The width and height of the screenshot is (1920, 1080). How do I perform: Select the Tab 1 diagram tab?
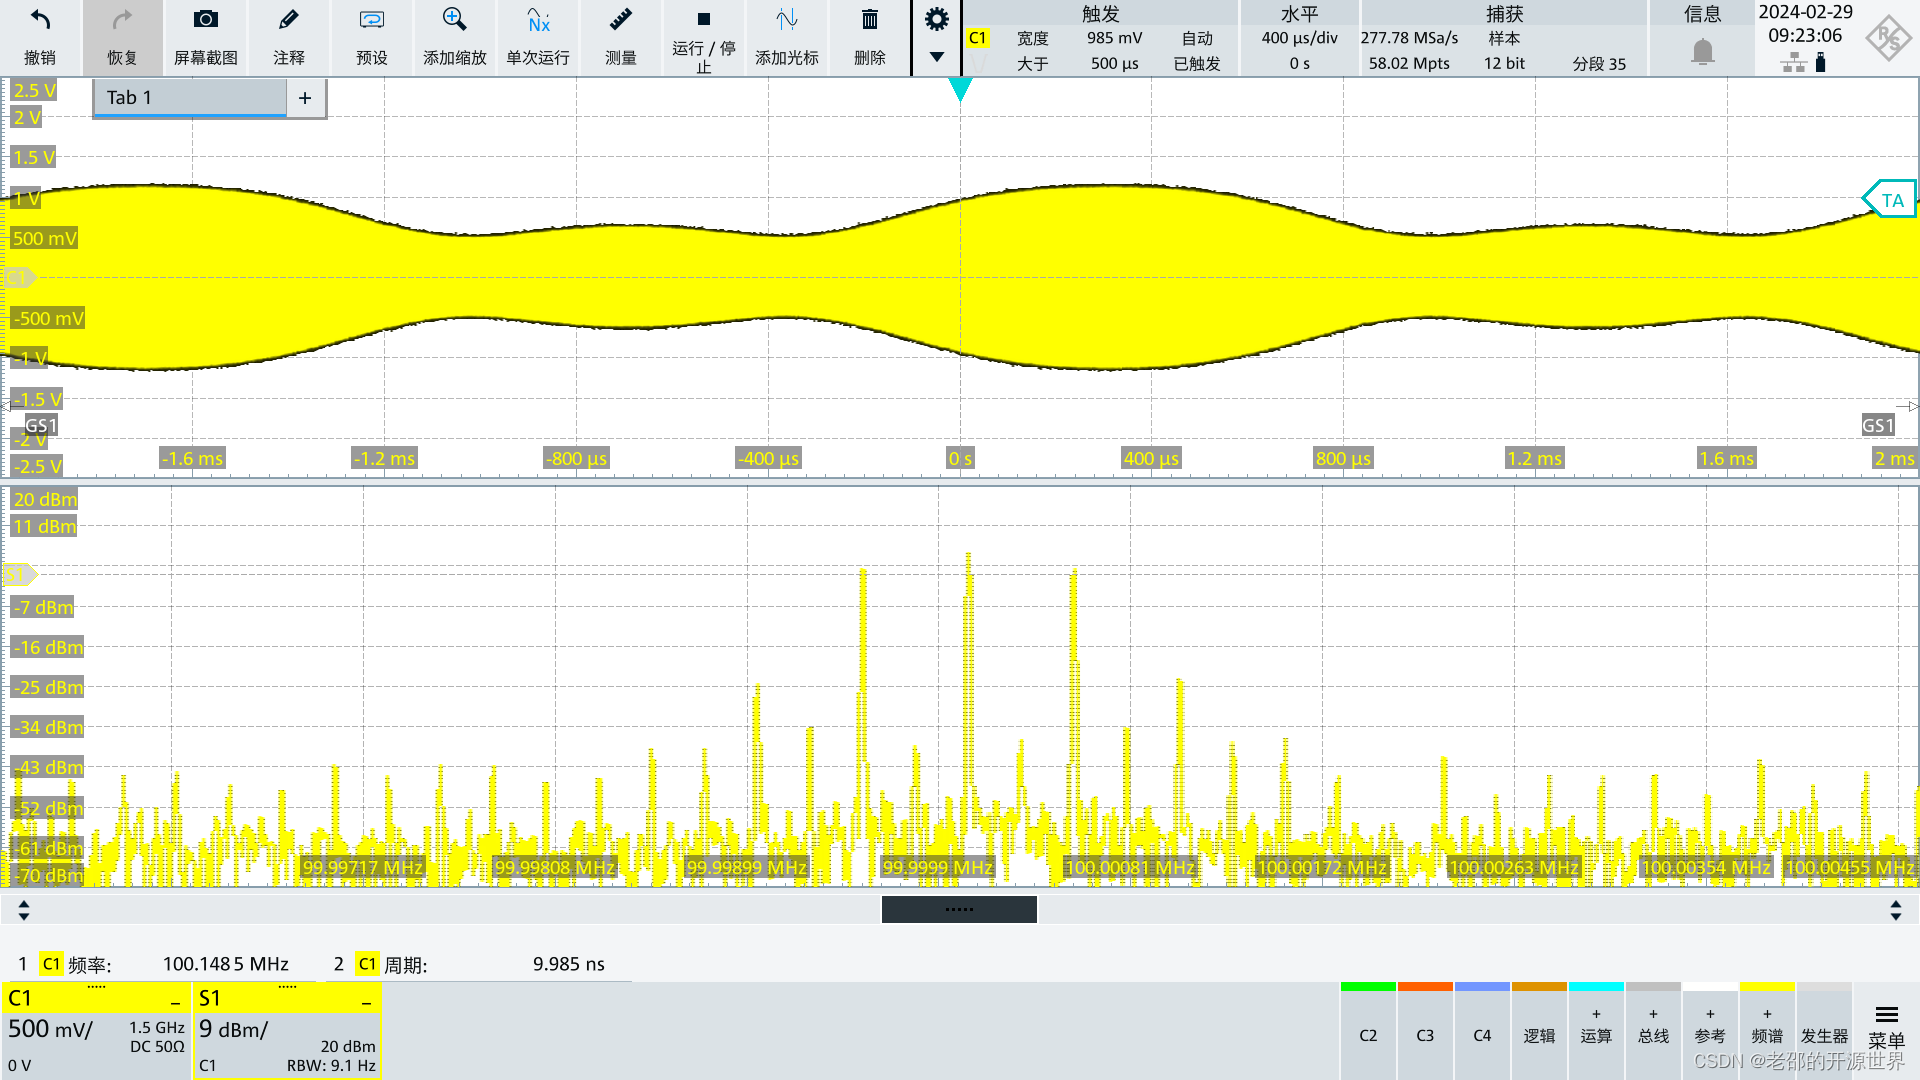click(189, 98)
